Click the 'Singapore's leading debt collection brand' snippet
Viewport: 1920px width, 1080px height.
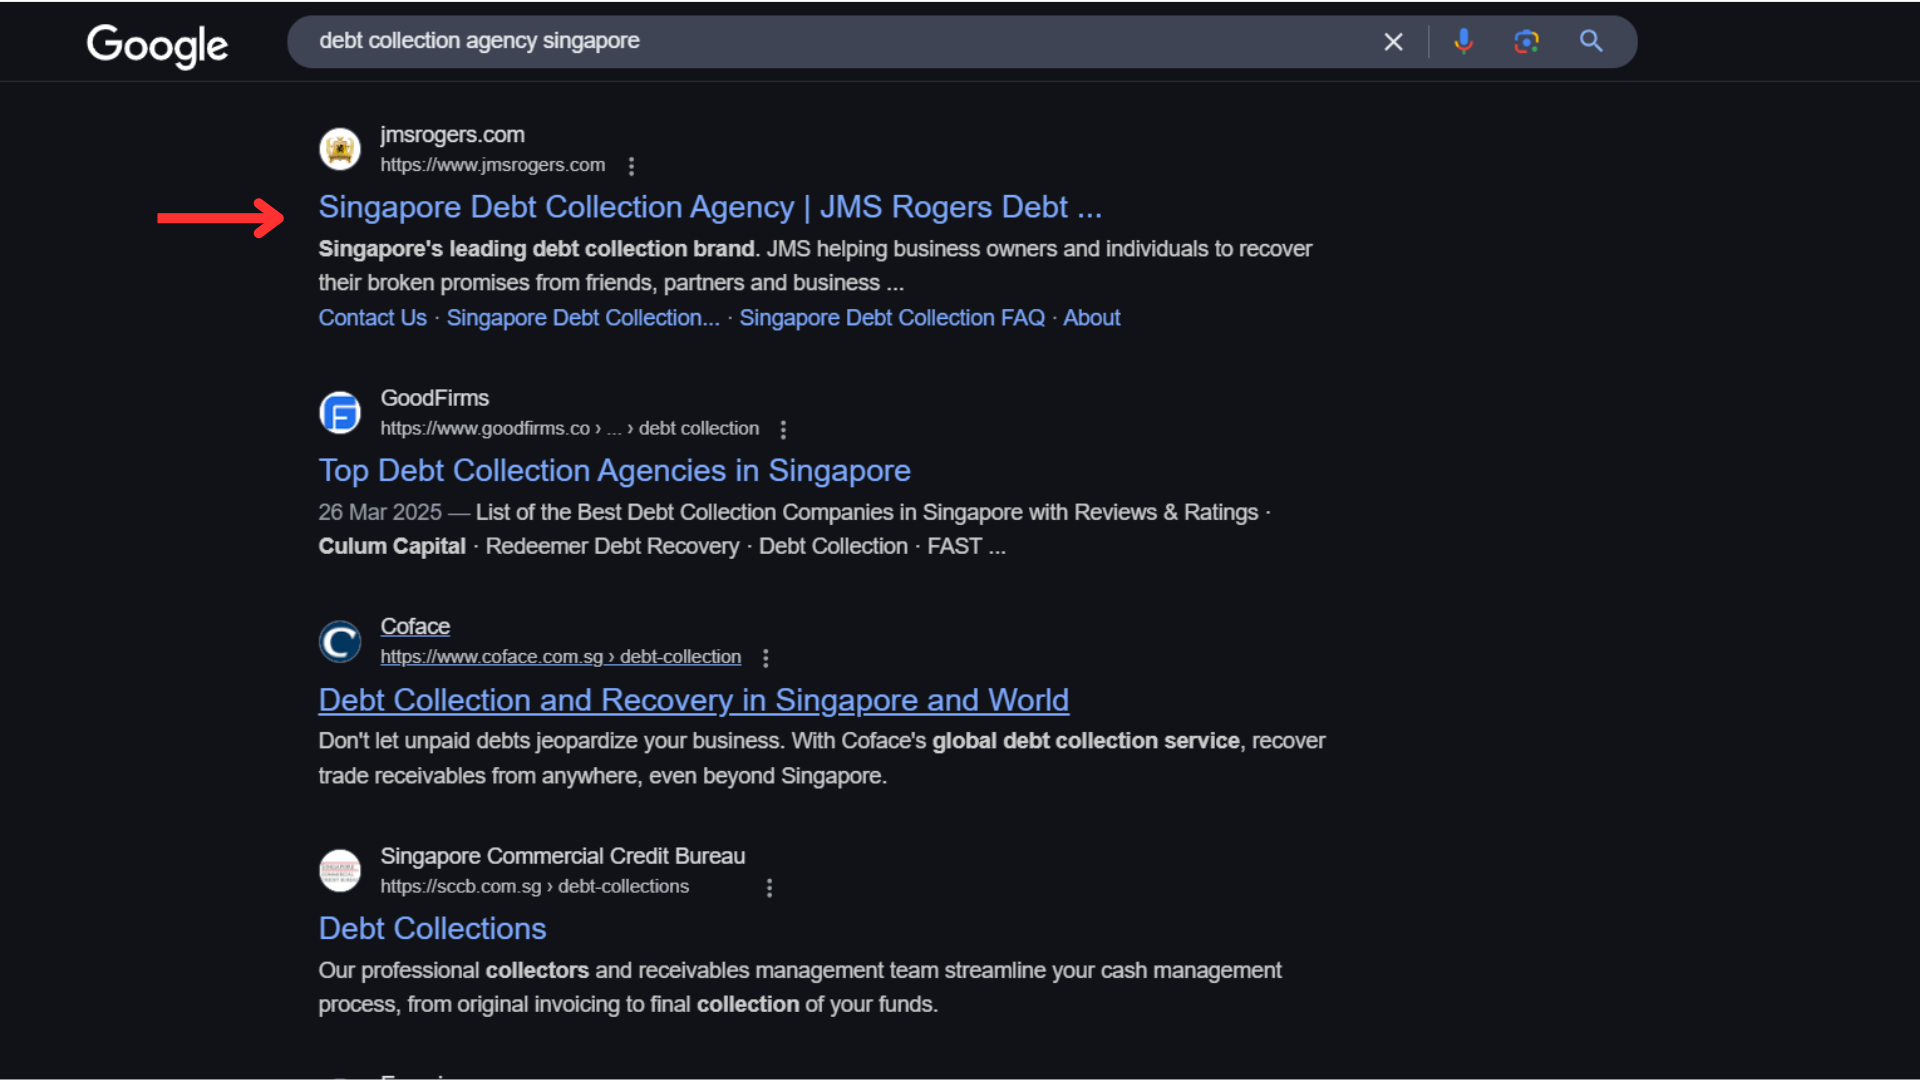click(539, 249)
